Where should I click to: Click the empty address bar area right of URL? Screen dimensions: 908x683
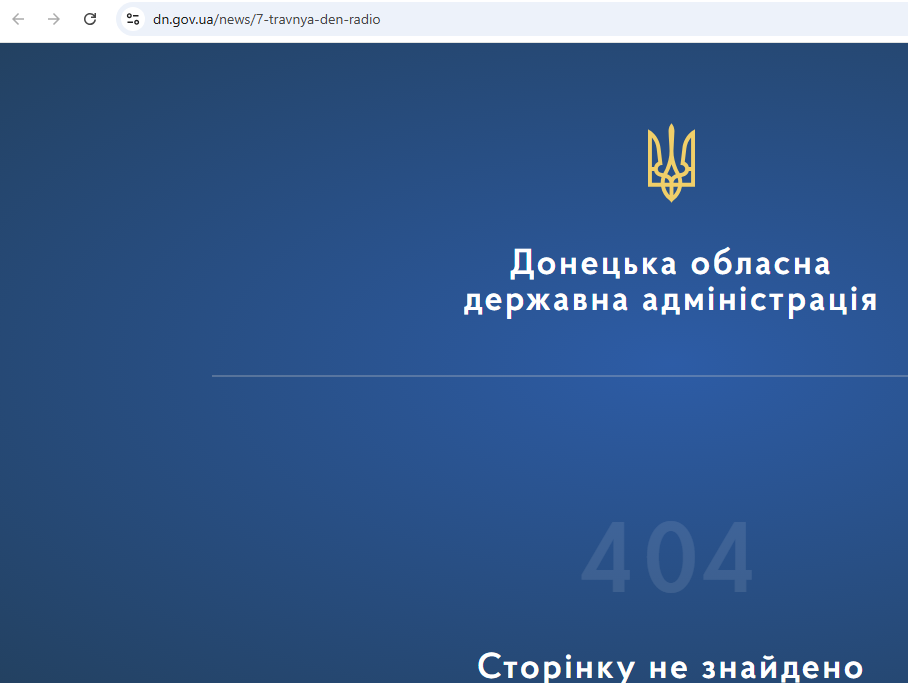650,19
